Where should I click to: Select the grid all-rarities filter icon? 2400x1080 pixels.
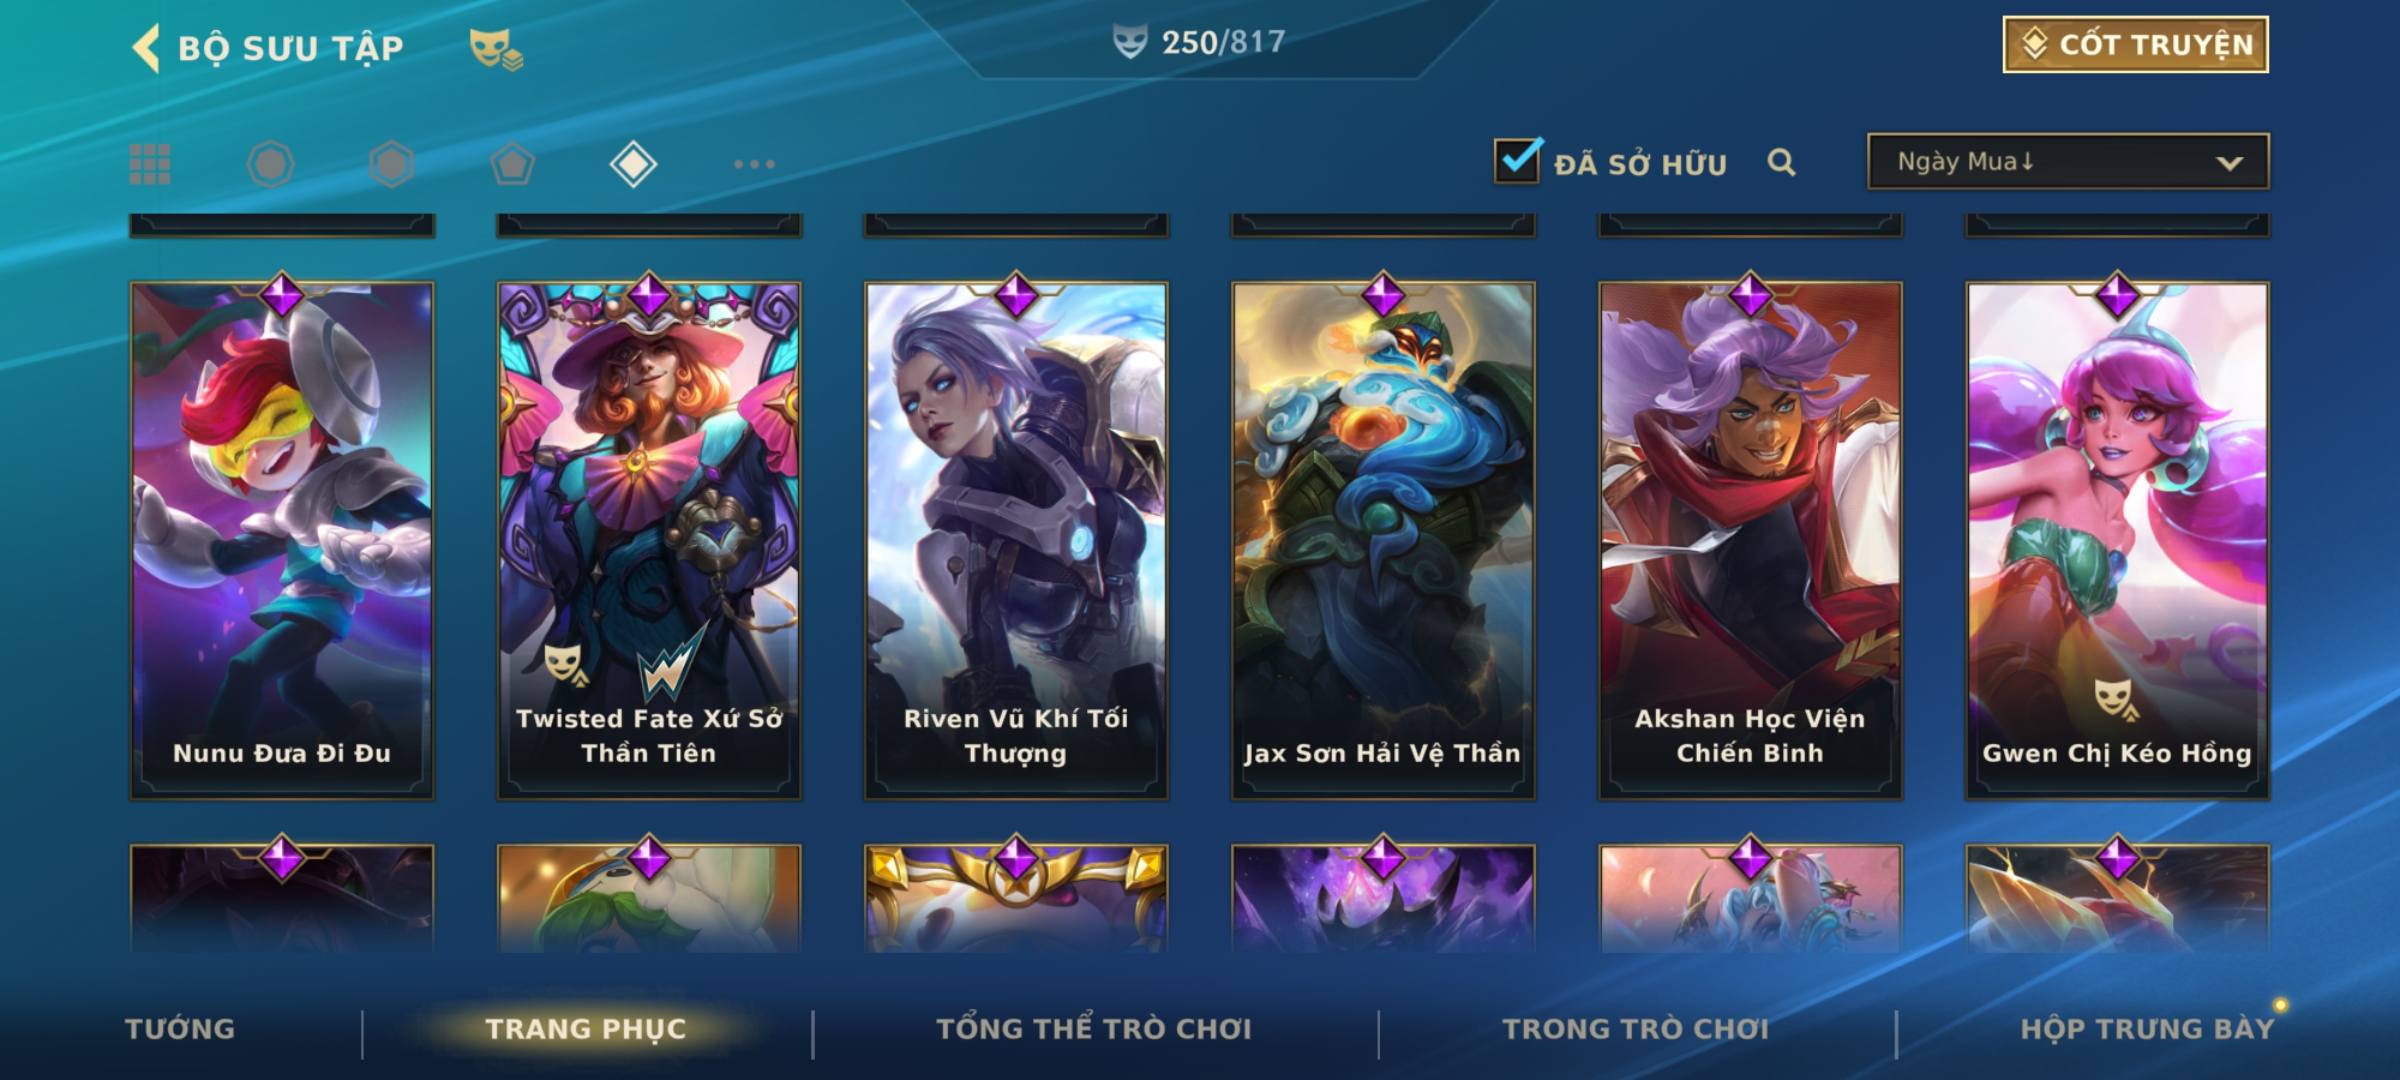tap(150, 164)
